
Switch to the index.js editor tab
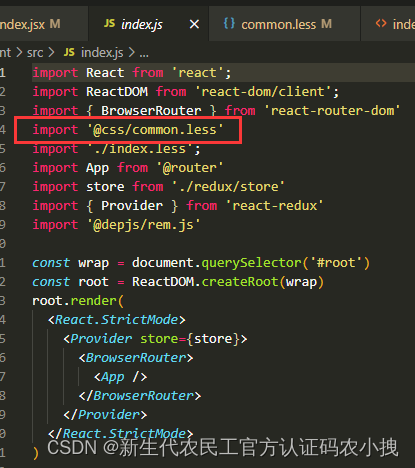(148, 24)
